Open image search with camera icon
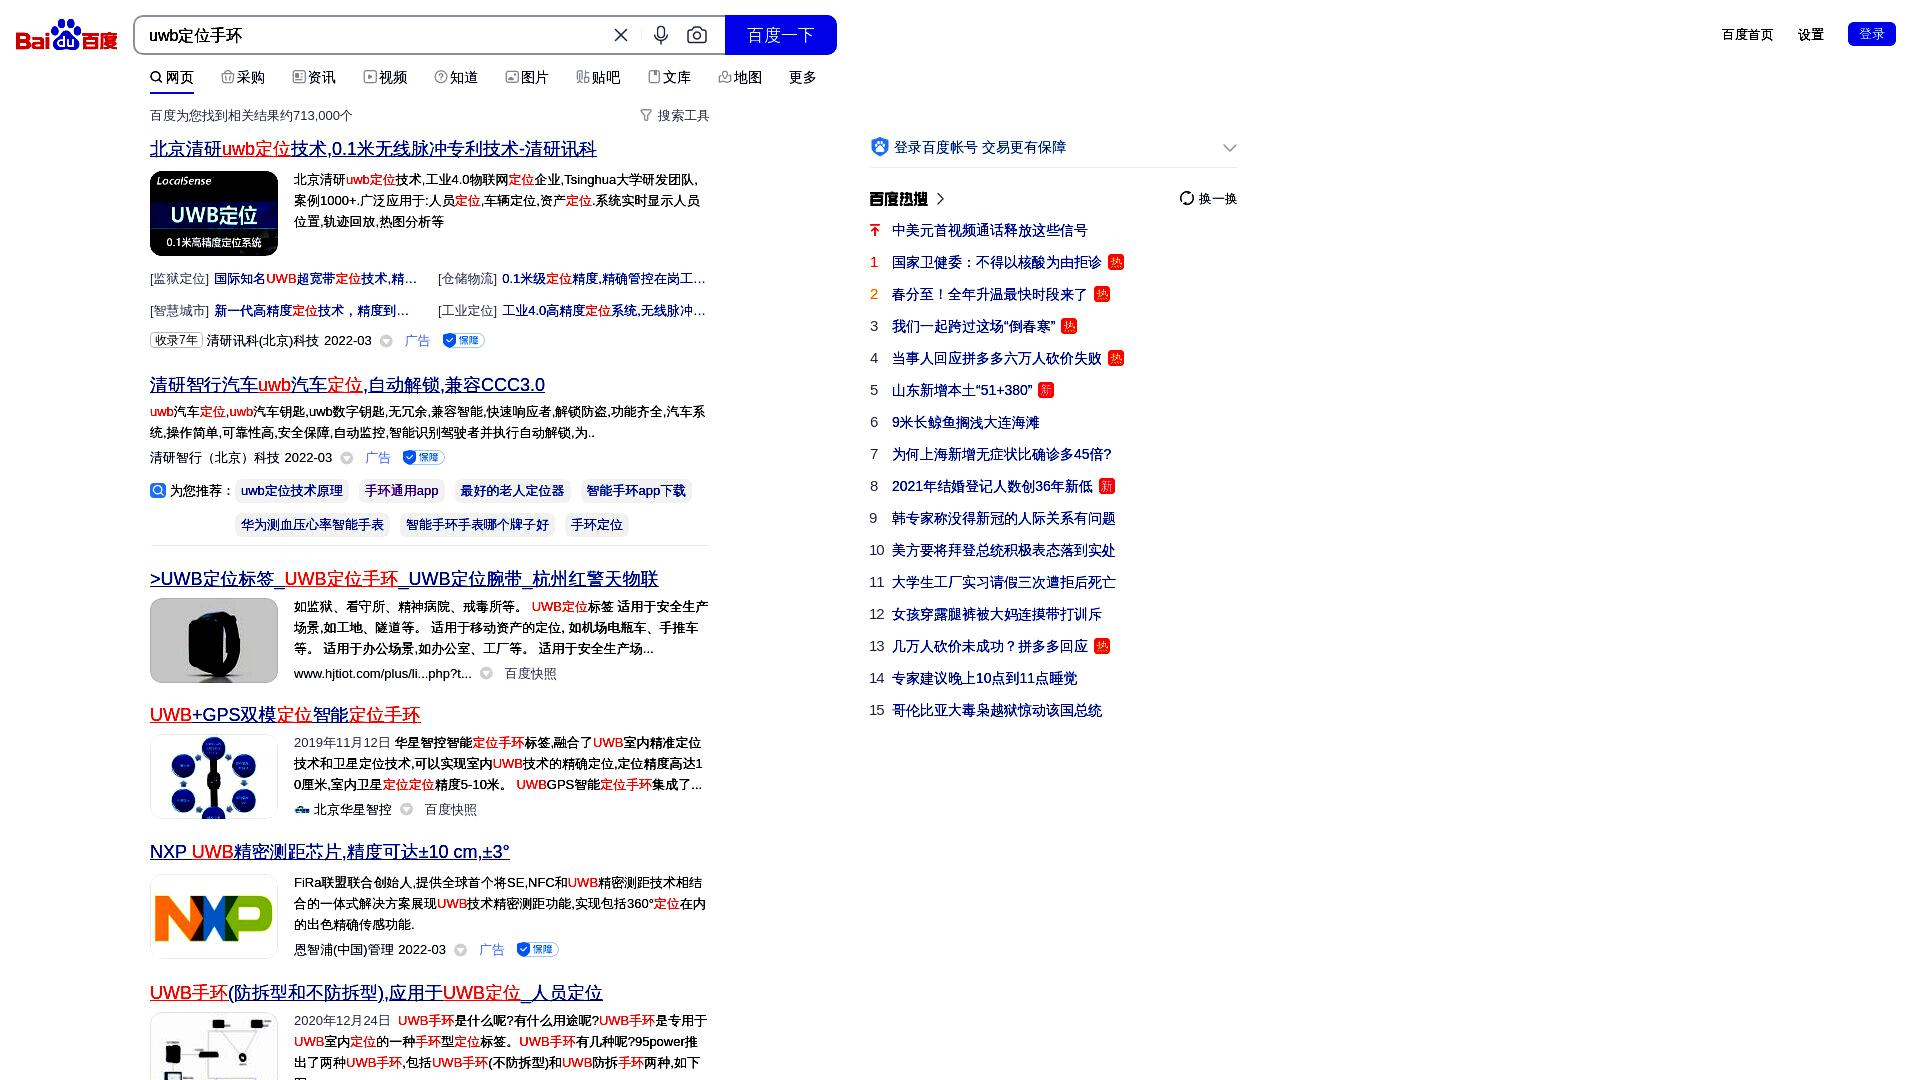The image size is (1920, 1080). (x=697, y=35)
